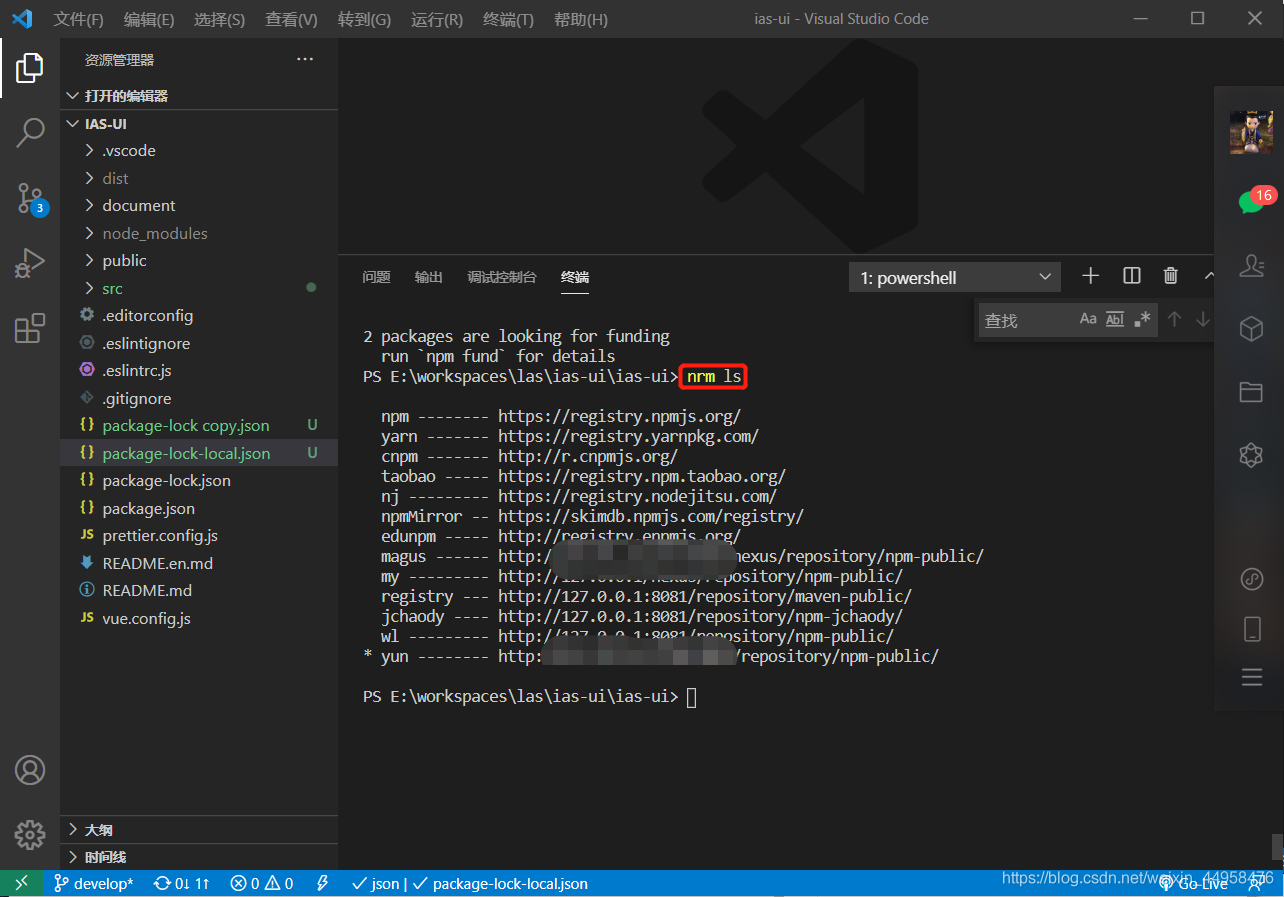Open the File menu
Image resolution: width=1284 pixels, height=897 pixels.
(79, 19)
